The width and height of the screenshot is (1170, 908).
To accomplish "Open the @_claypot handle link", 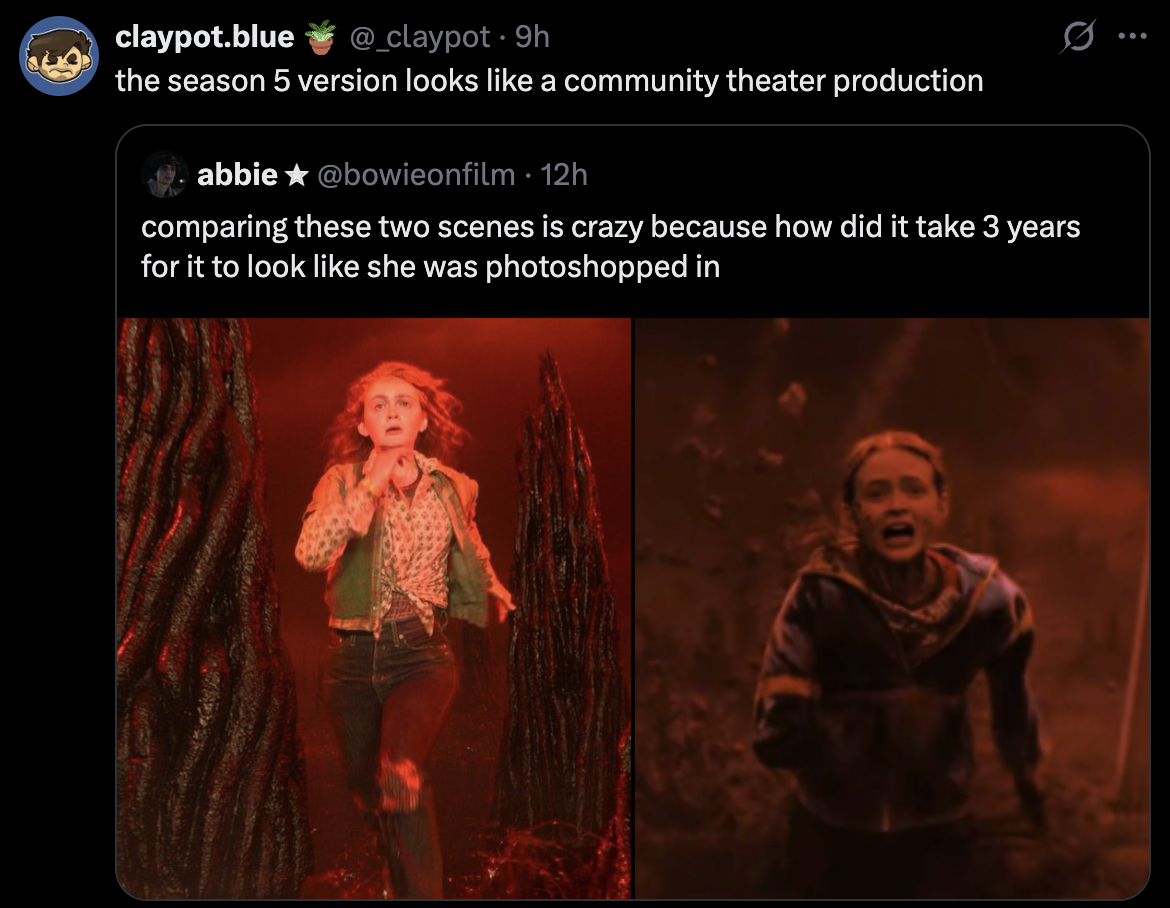I will pyautogui.click(x=420, y=37).
